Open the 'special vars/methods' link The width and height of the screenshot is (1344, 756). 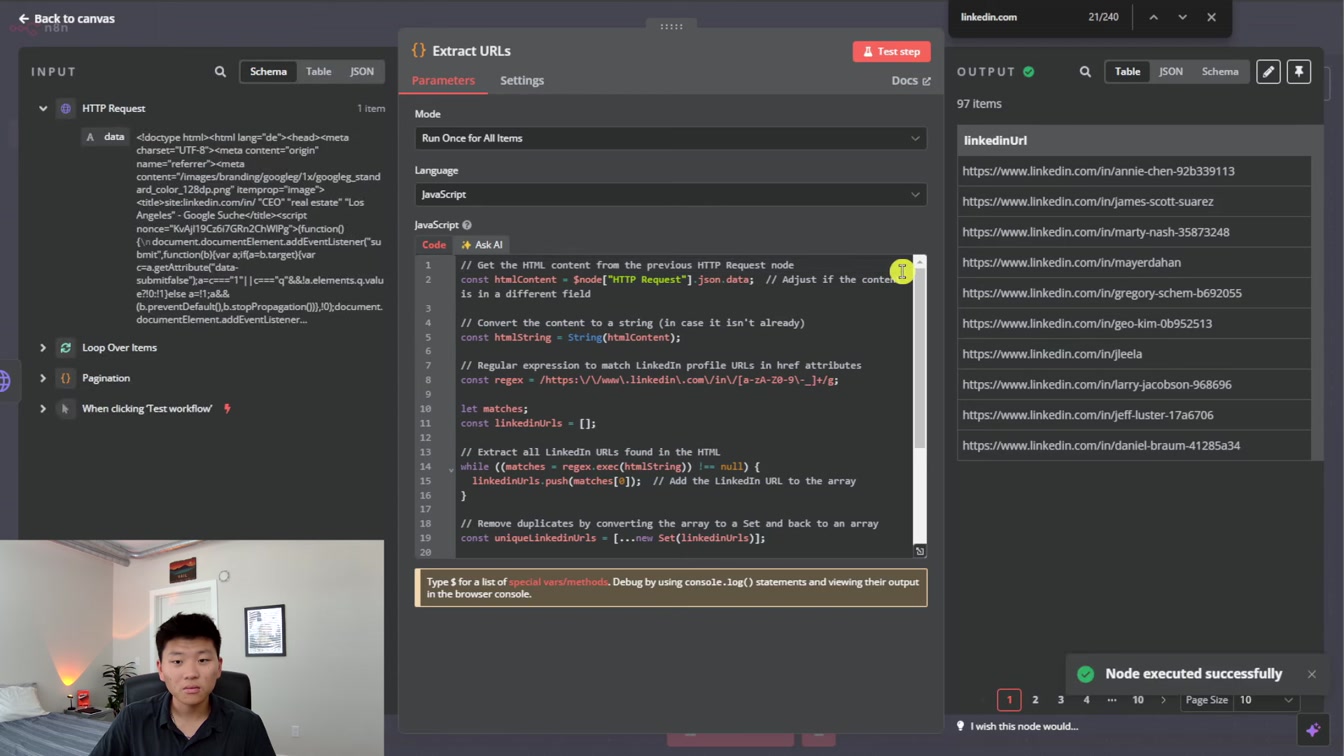[x=558, y=582]
